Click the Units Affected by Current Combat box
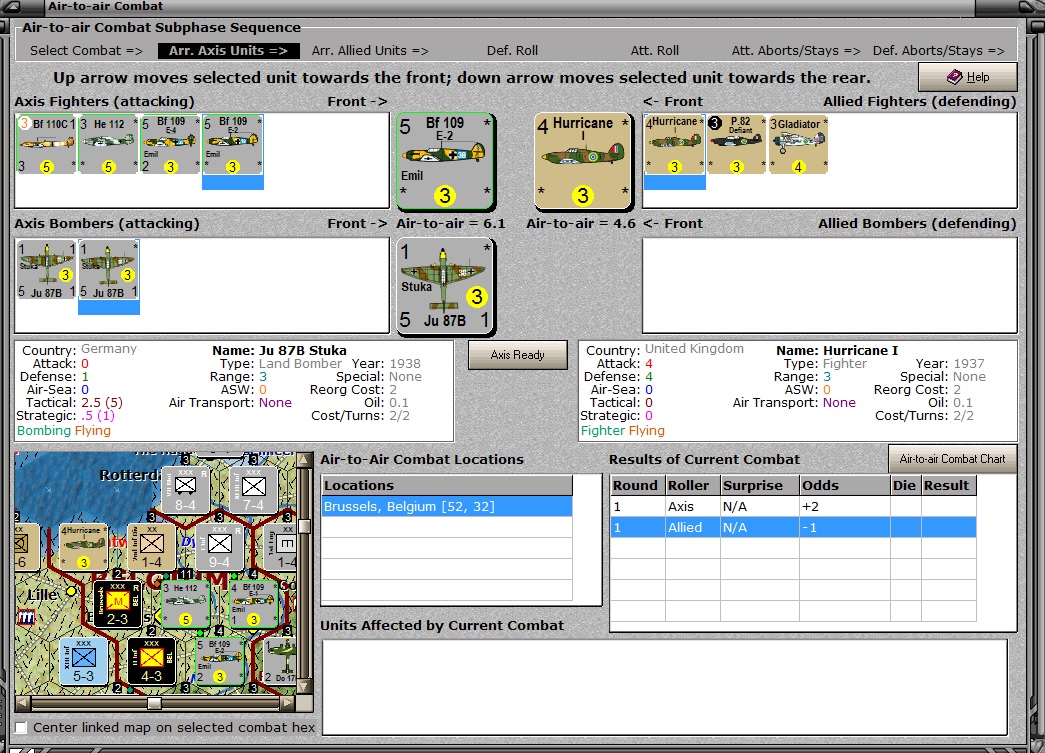1045x753 pixels. pyautogui.click(x=664, y=687)
